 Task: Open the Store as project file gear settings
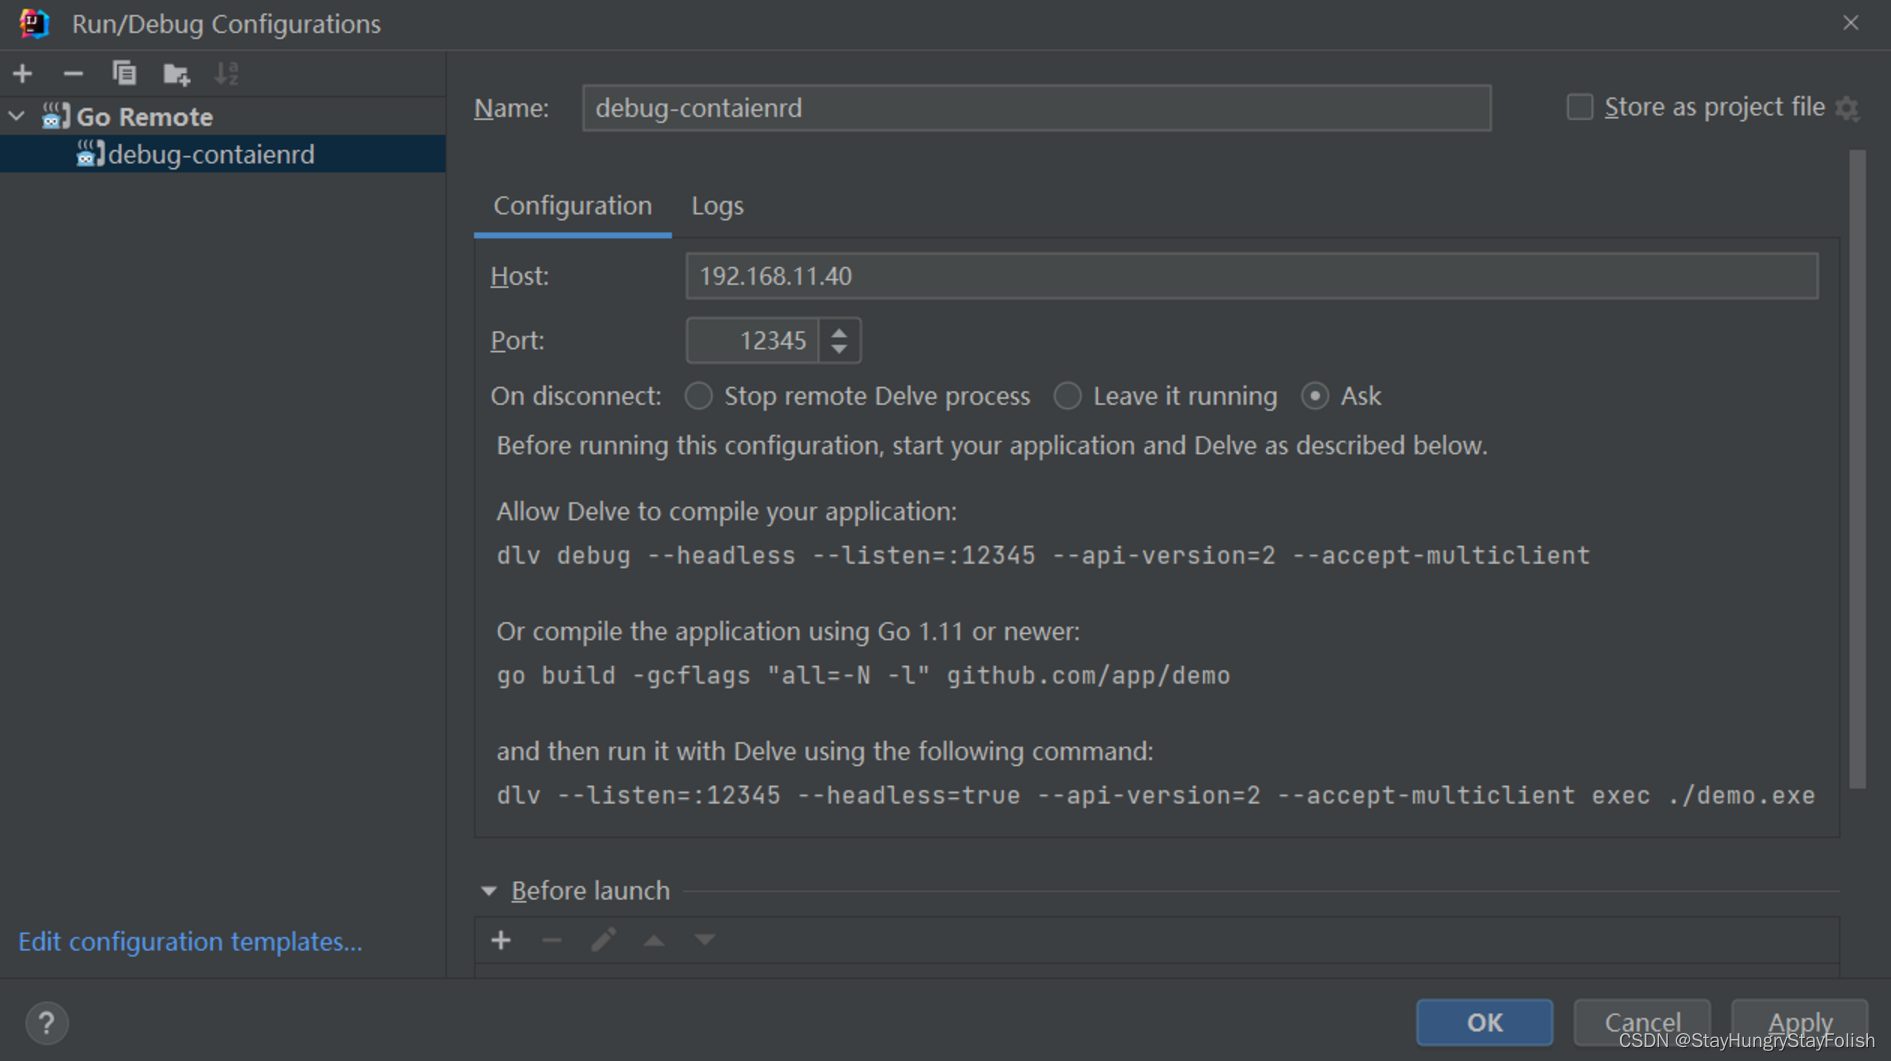pos(1848,108)
